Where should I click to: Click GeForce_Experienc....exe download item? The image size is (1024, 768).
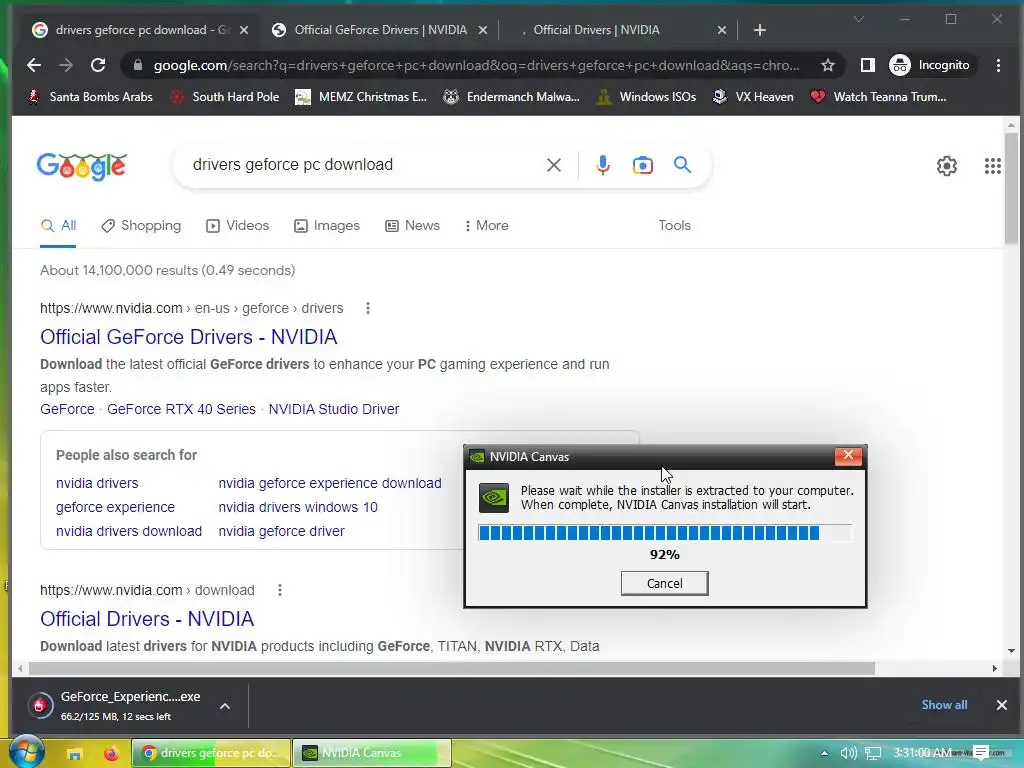pos(118,705)
